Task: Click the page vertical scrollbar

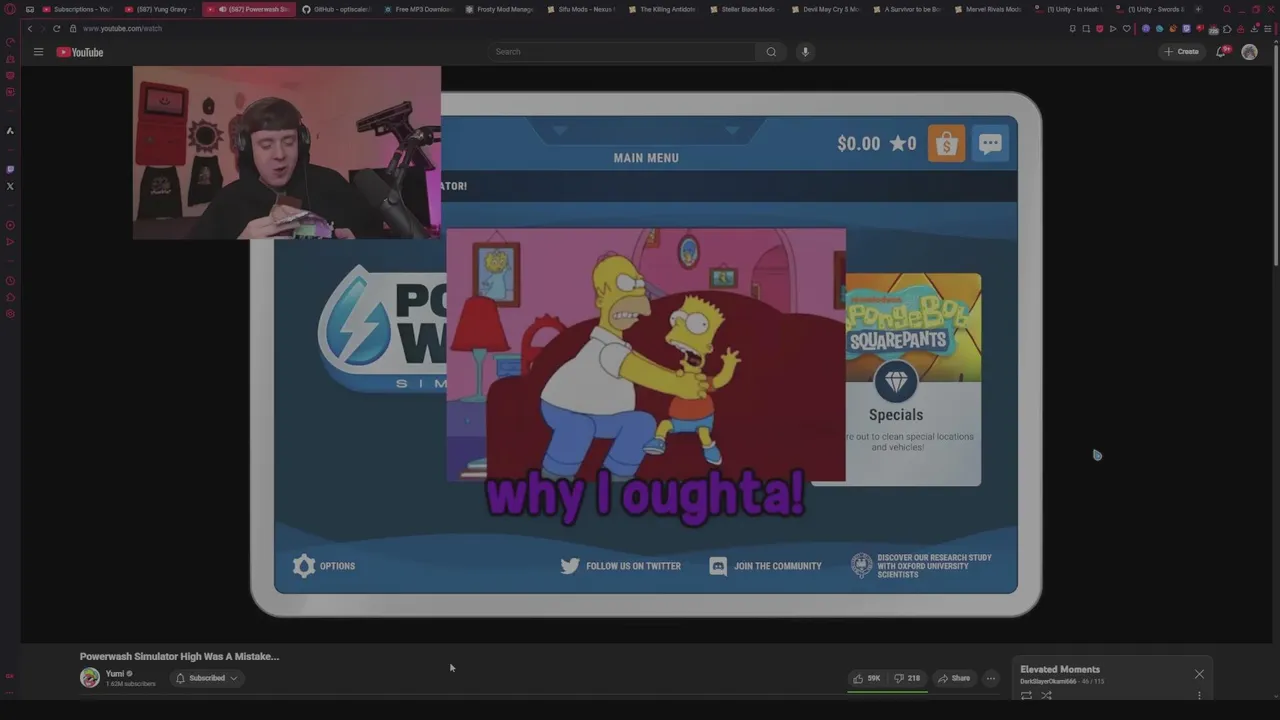Action: click(x=1276, y=160)
